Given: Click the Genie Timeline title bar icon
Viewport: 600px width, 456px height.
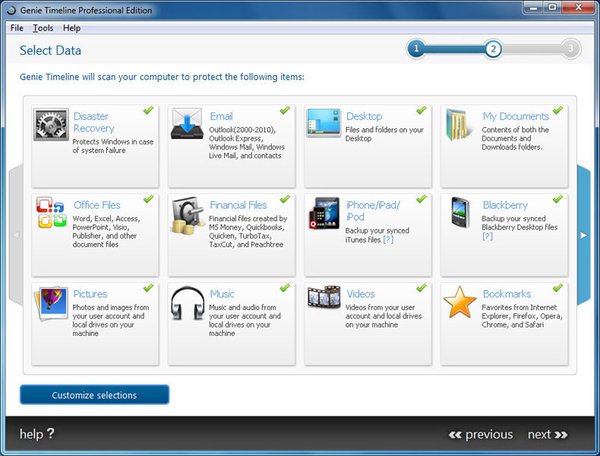Looking at the screenshot, I should click(x=11, y=10).
